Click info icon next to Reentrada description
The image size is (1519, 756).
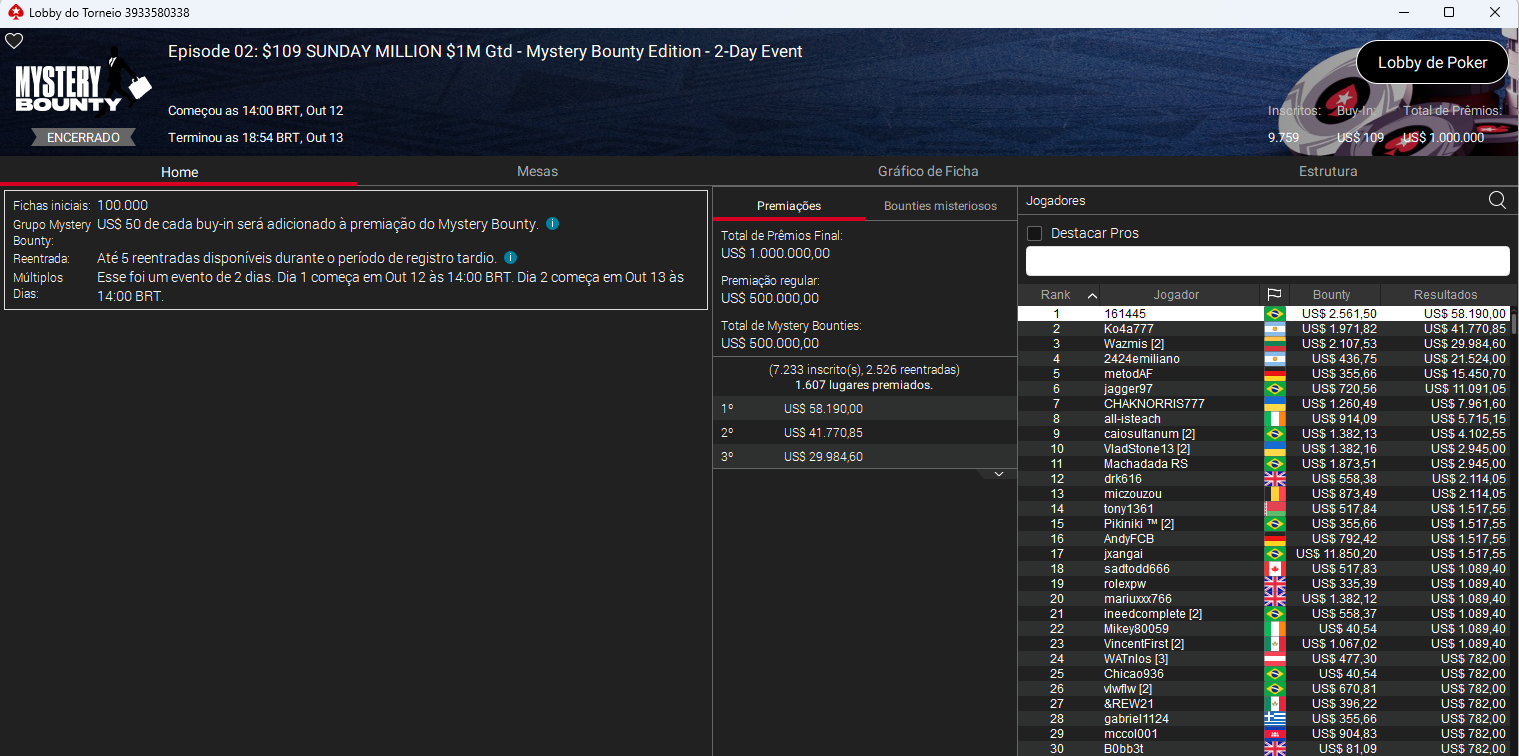pos(510,258)
